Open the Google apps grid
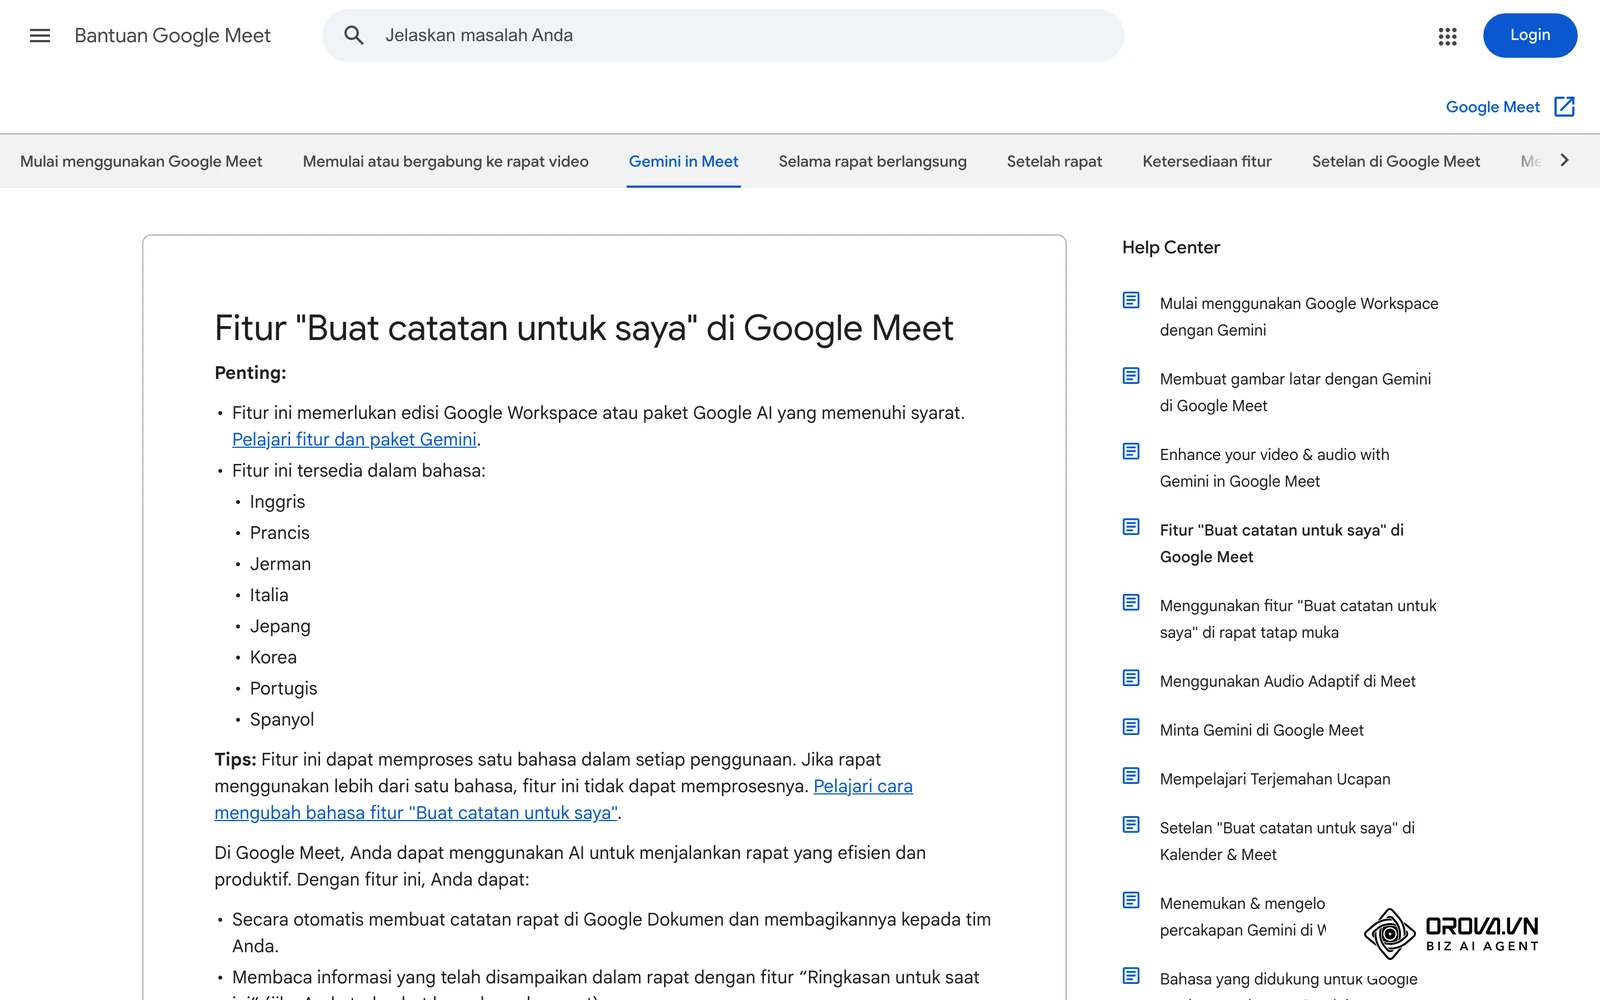The width and height of the screenshot is (1600, 1000). pyautogui.click(x=1447, y=36)
